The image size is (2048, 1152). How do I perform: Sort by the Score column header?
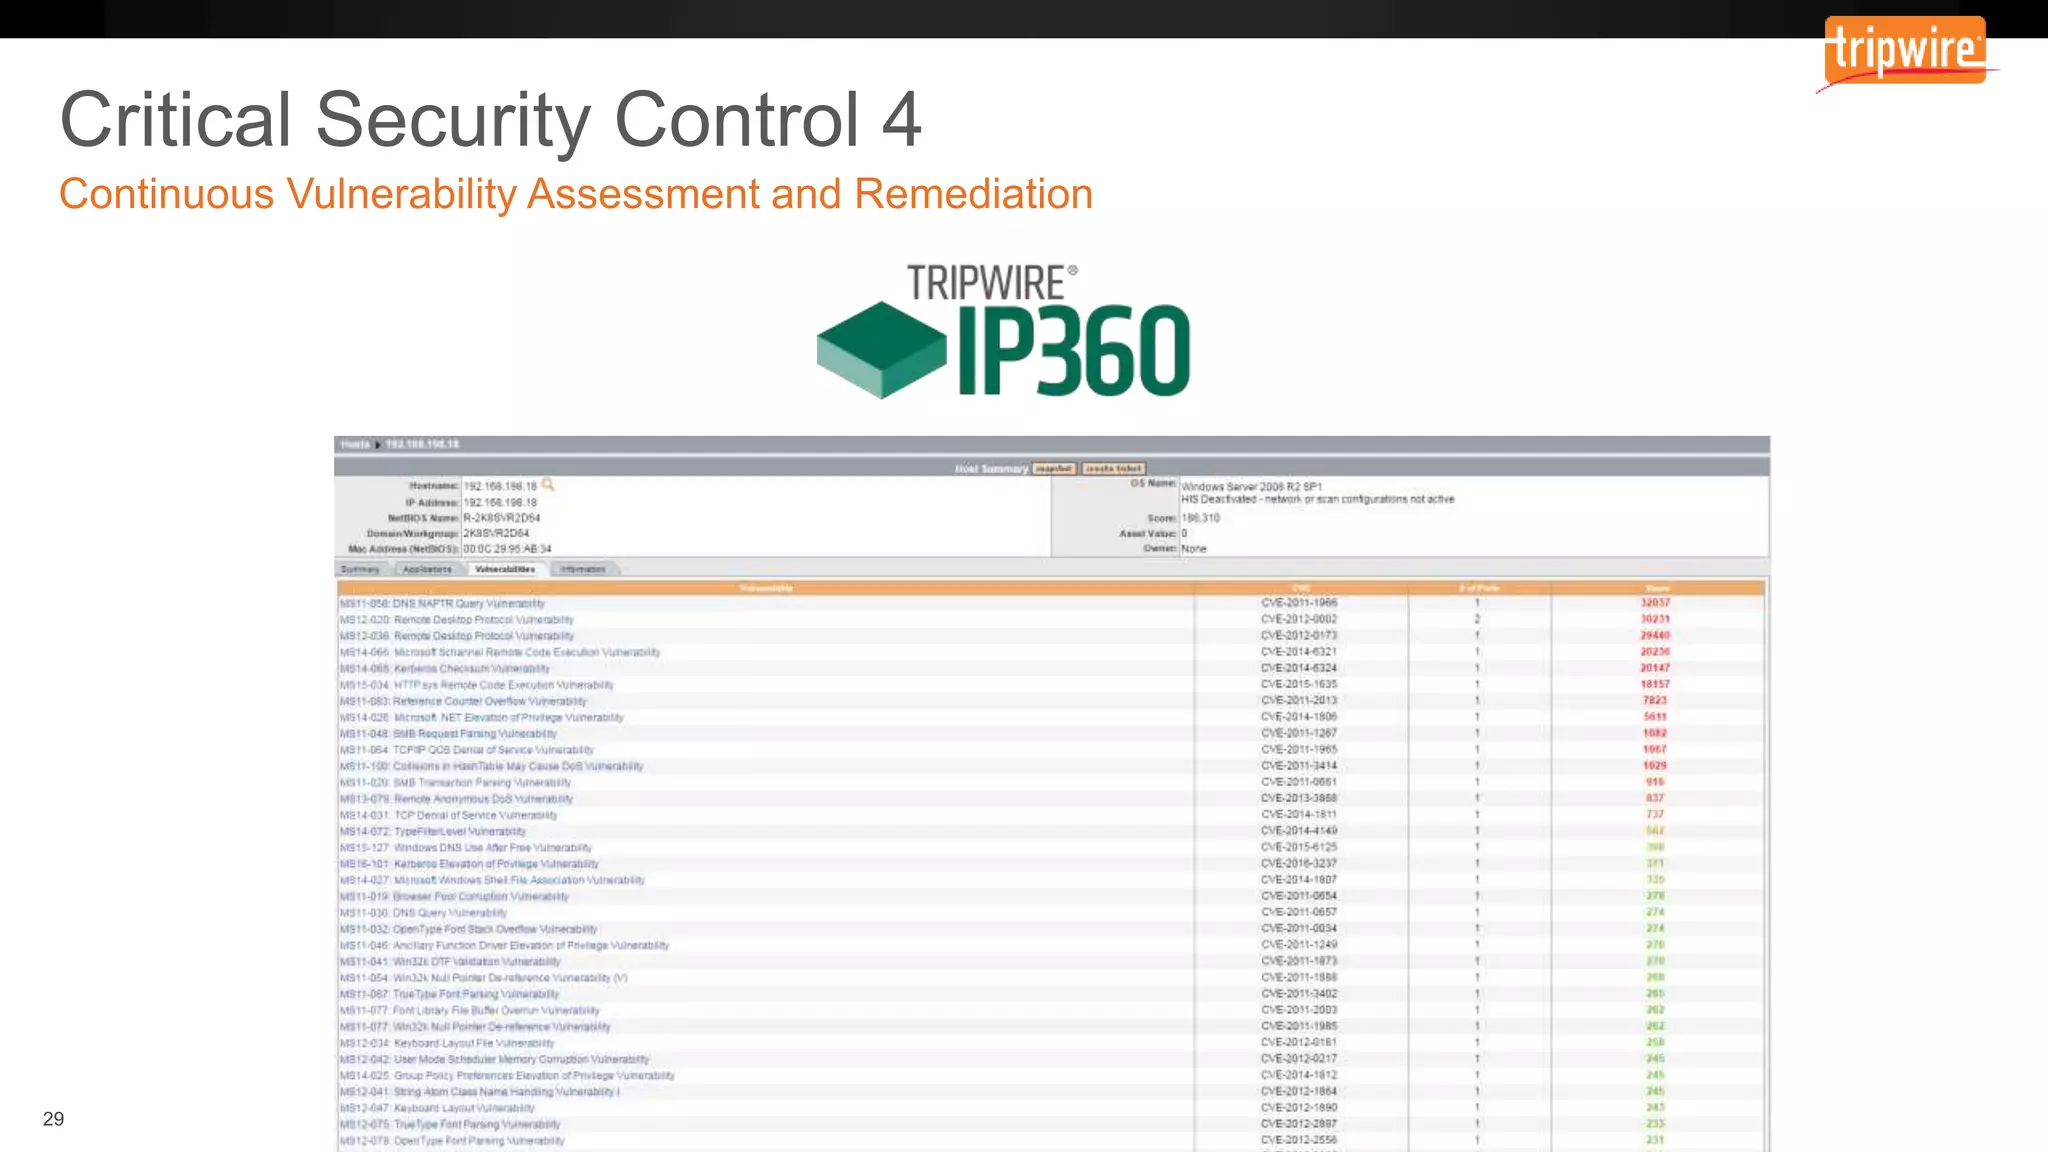point(1656,588)
